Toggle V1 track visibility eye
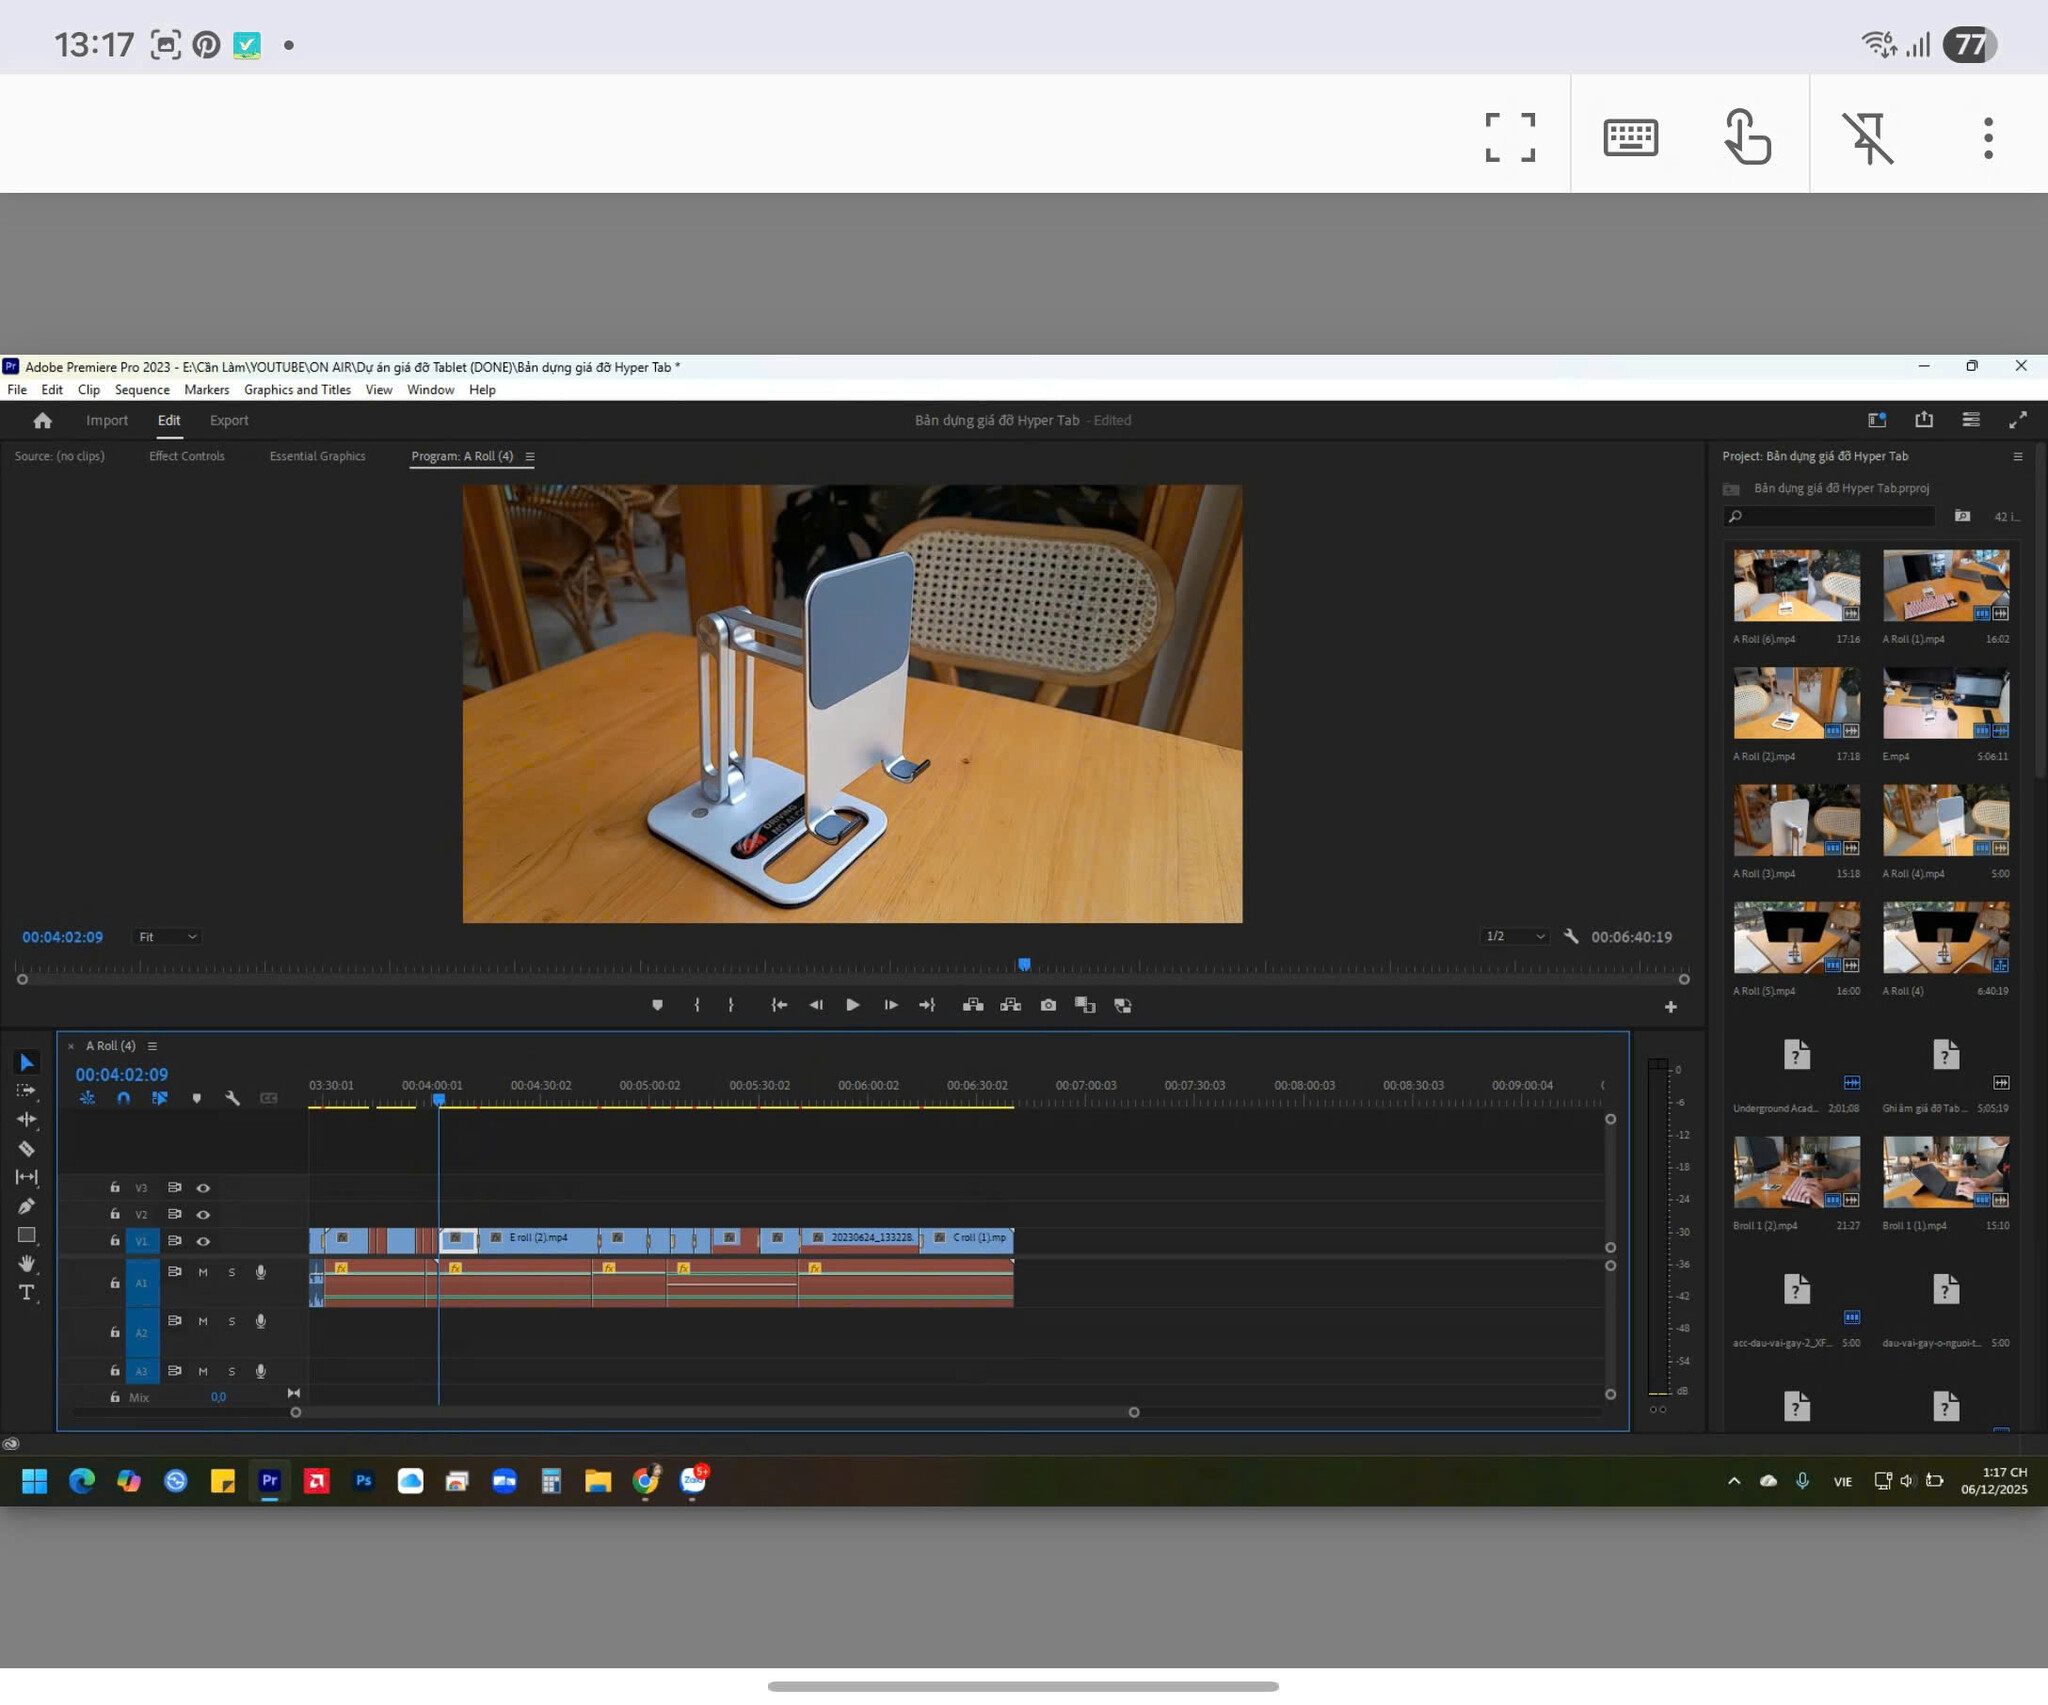This screenshot has height=1705, width=2048. pyautogui.click(x=203, y=1241)
